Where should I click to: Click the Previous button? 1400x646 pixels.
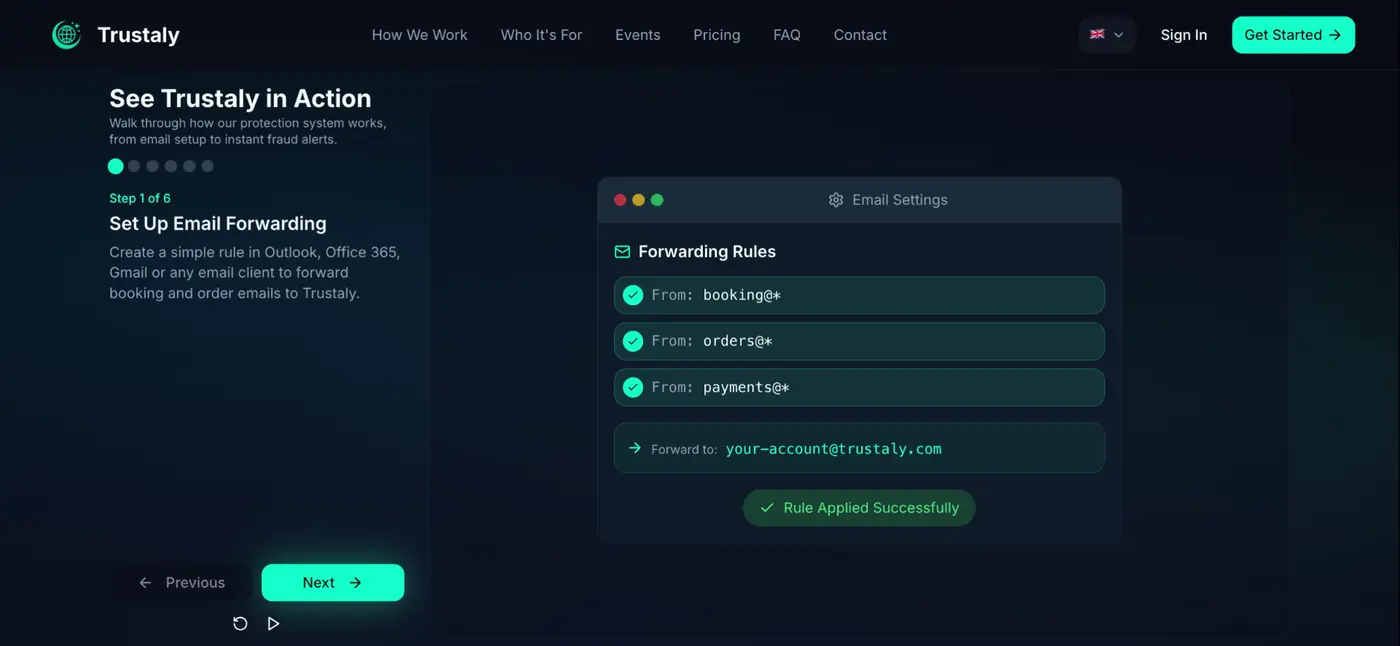point(182,583)
